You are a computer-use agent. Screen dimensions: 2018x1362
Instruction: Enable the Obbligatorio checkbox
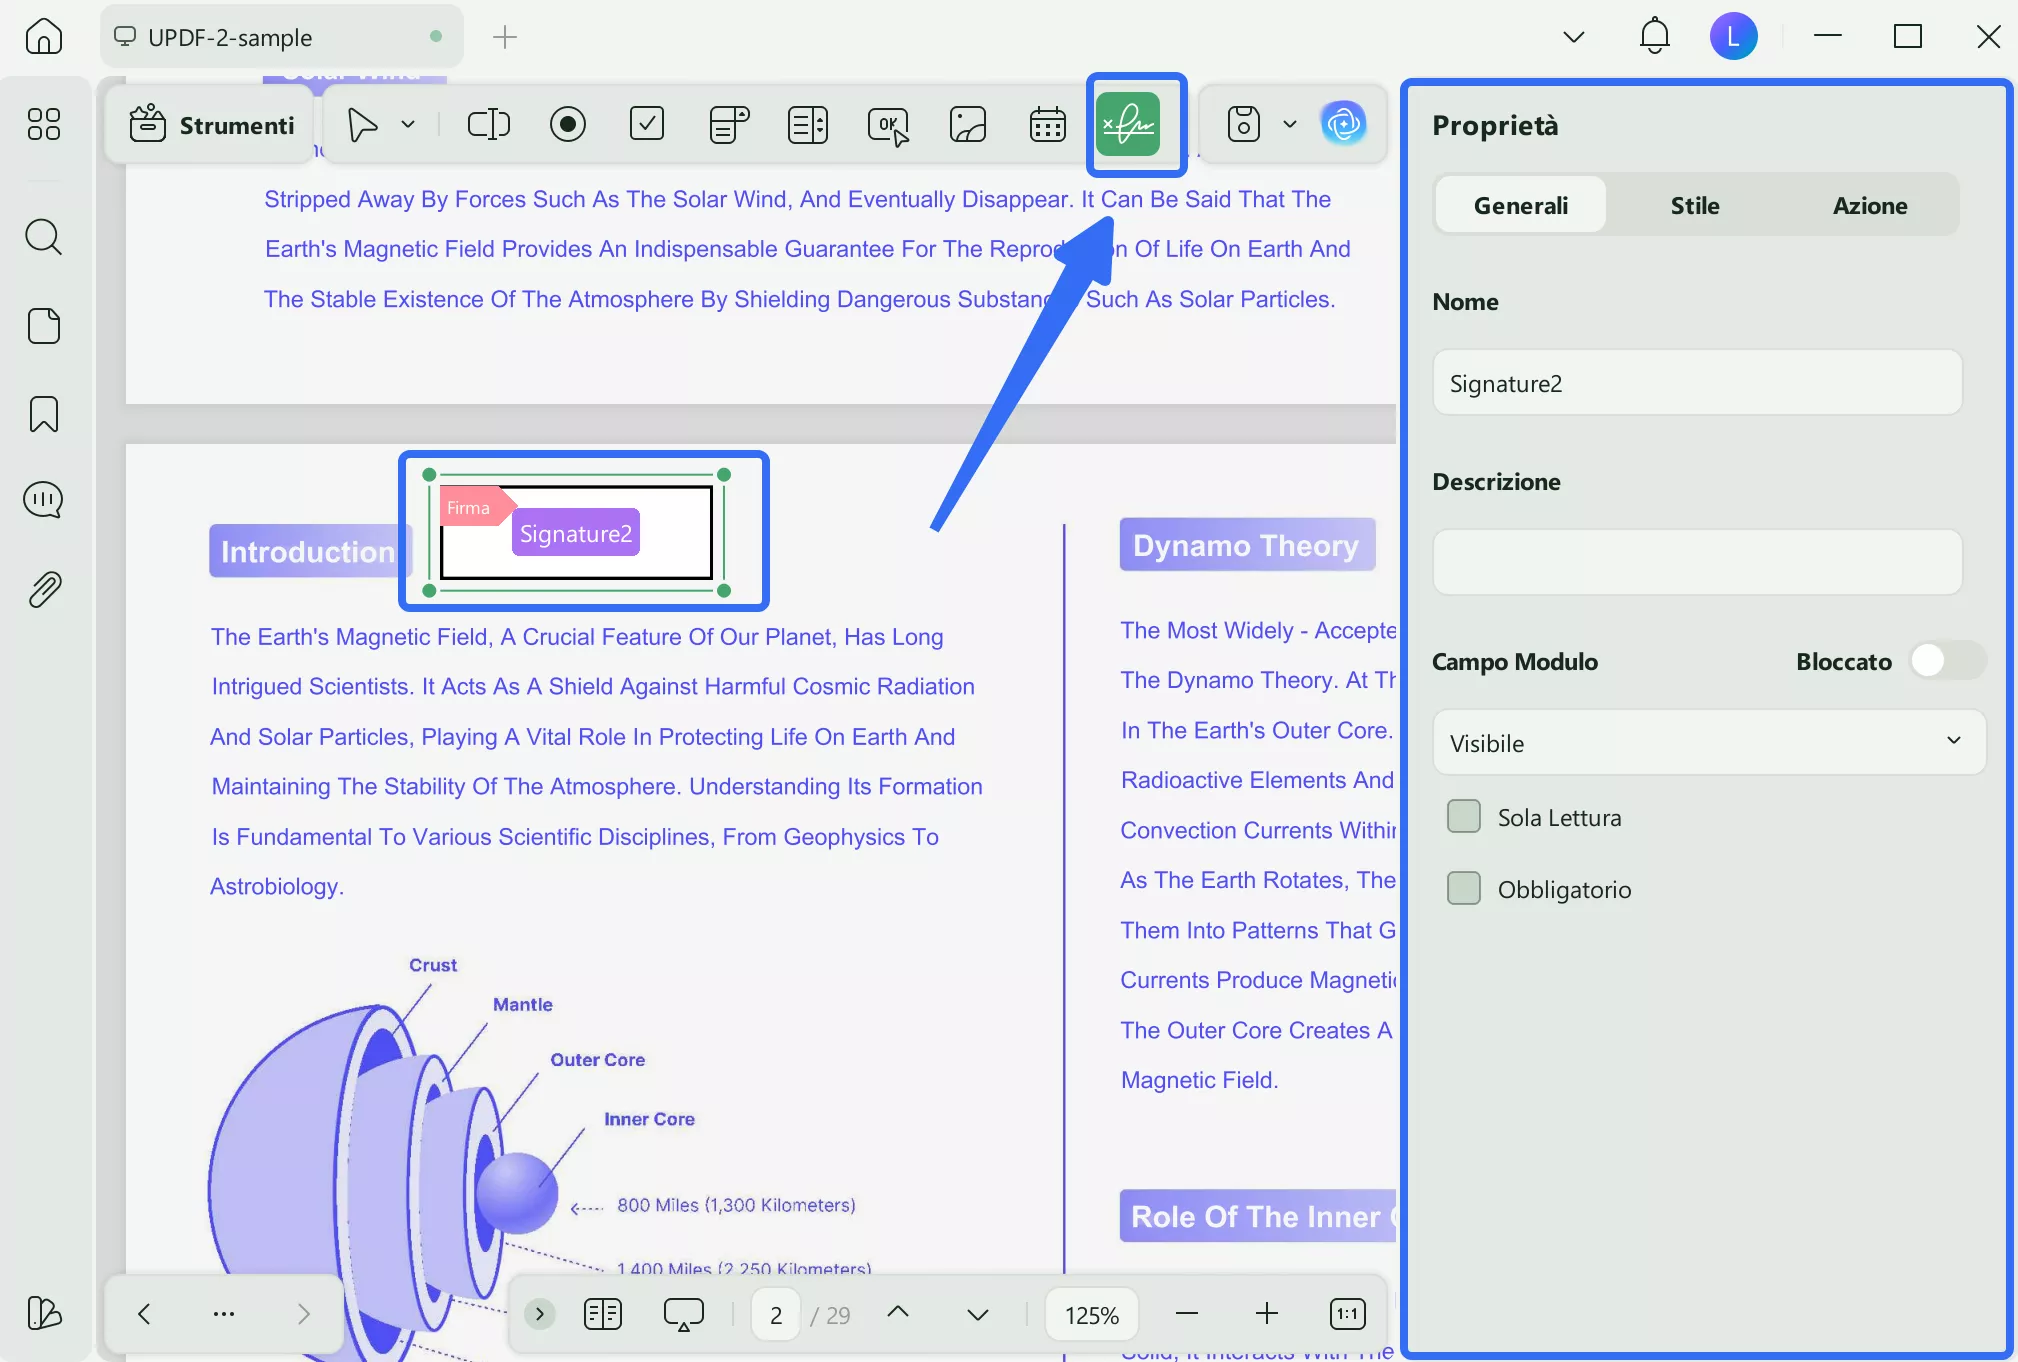[x=1464, y=889]
